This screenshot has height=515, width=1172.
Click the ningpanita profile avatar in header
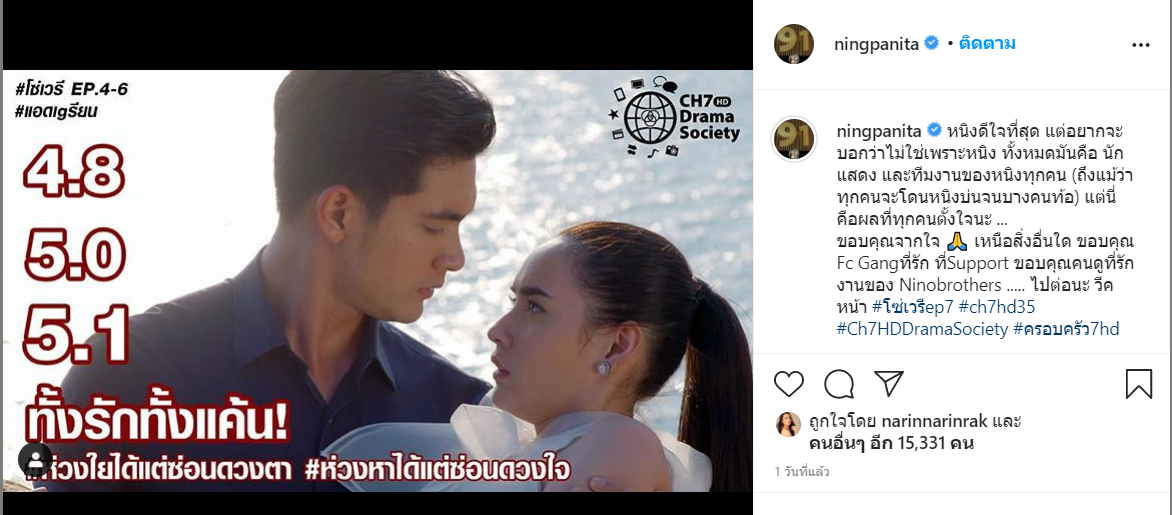794,43
